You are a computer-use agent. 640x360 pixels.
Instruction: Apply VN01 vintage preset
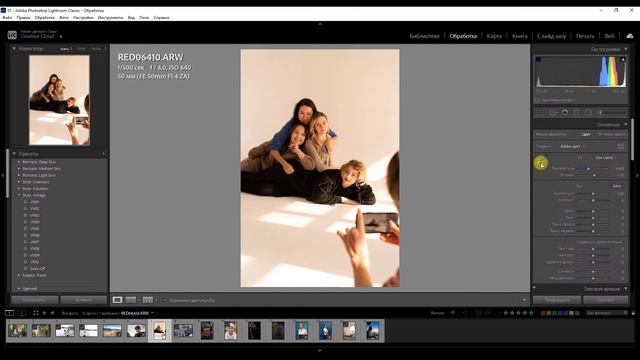point(35,202)
